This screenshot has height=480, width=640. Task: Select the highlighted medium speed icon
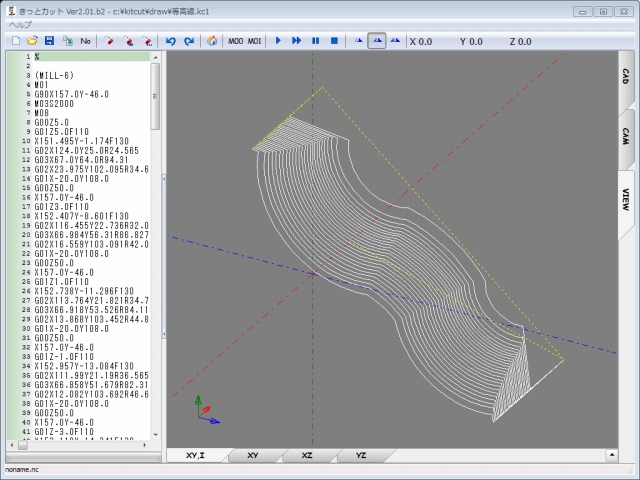pos(377,41)
